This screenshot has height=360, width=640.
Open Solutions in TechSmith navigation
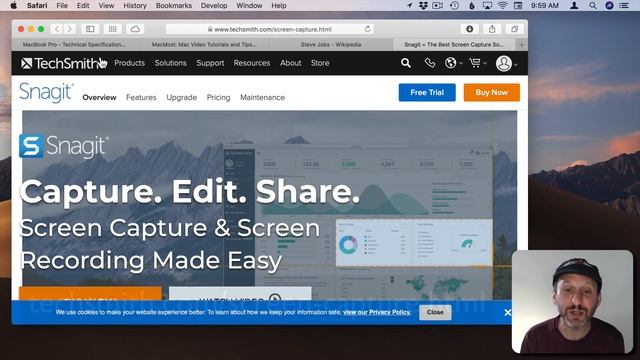click(x=170, y=63)
